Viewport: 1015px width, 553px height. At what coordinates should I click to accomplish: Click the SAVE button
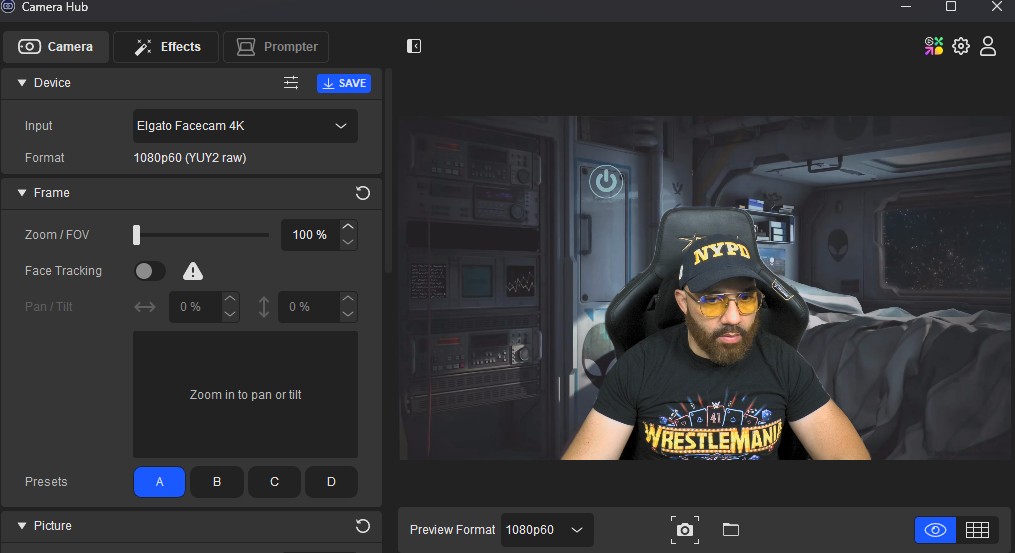(344, 83)
